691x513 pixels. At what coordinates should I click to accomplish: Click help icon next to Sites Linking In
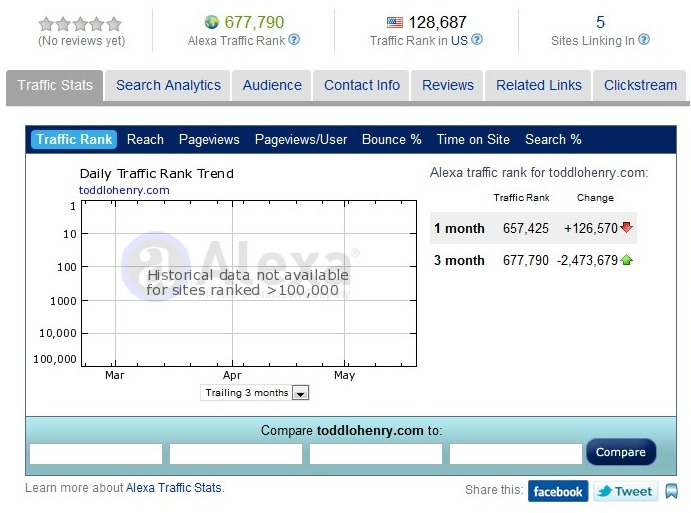tap(644, 40)
